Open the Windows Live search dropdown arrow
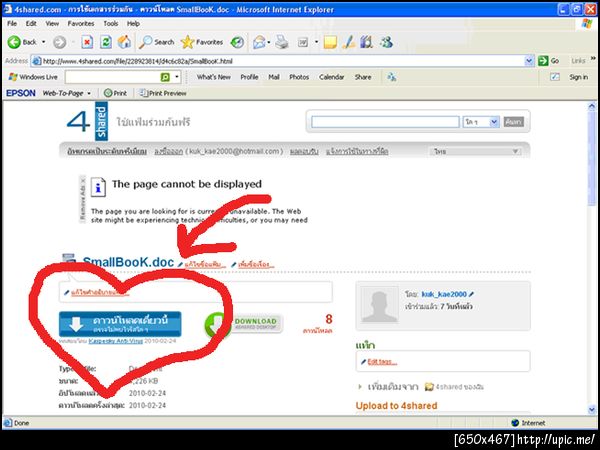 (x=177, y=77)
